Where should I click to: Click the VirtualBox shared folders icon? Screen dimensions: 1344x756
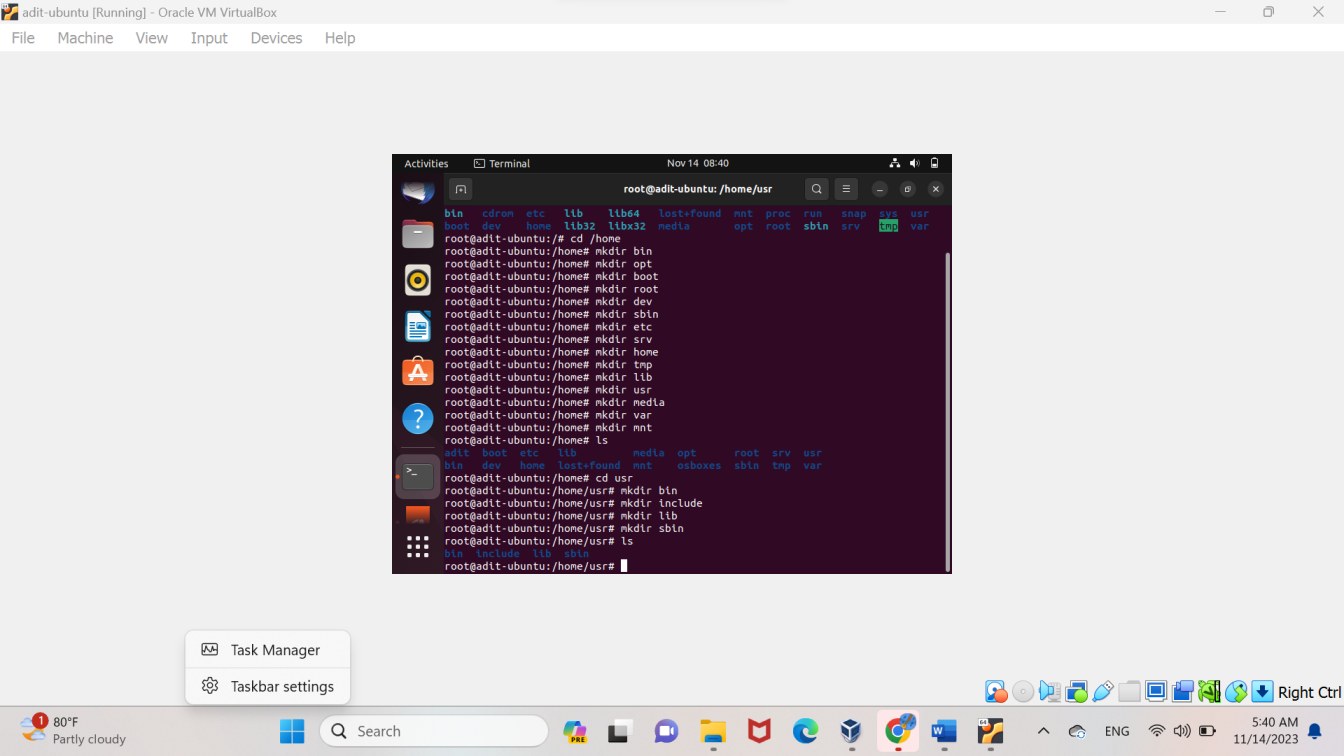point(1129,692)
